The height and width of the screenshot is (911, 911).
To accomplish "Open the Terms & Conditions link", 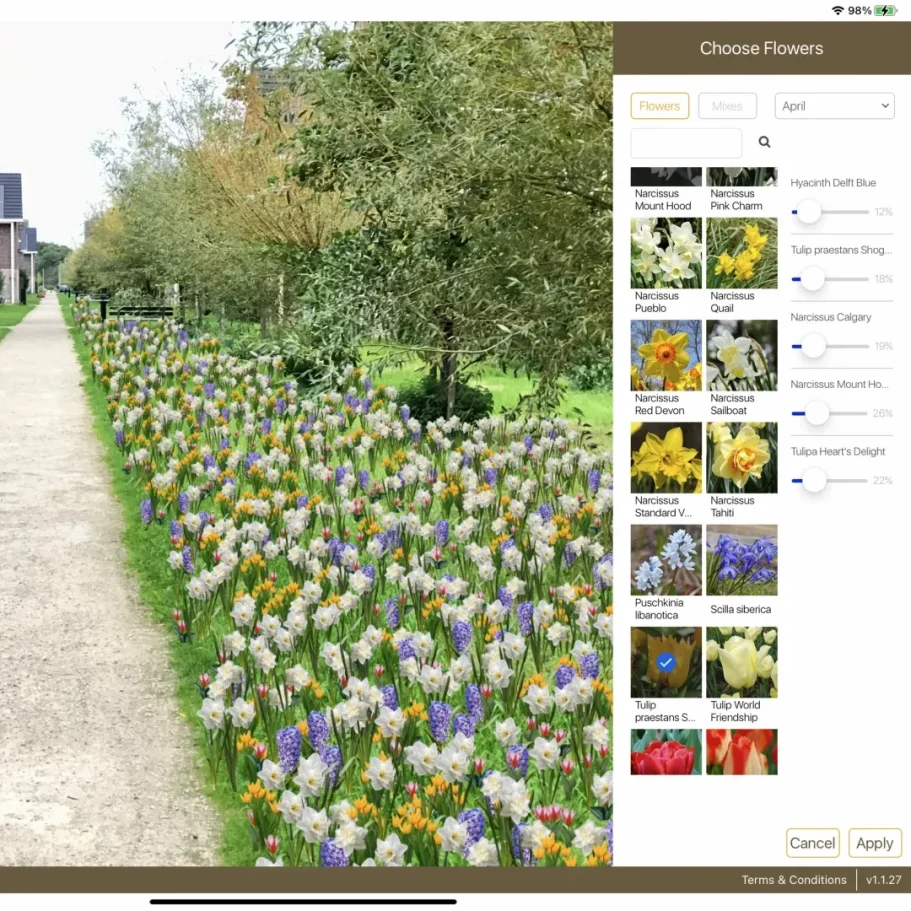I will coord(794,880).
